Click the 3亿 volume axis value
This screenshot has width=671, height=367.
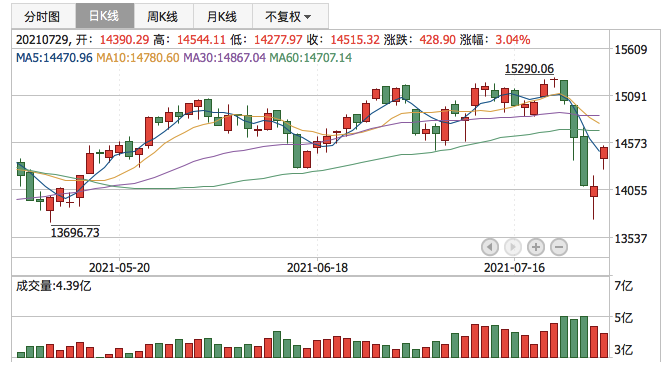coord(623,350)
